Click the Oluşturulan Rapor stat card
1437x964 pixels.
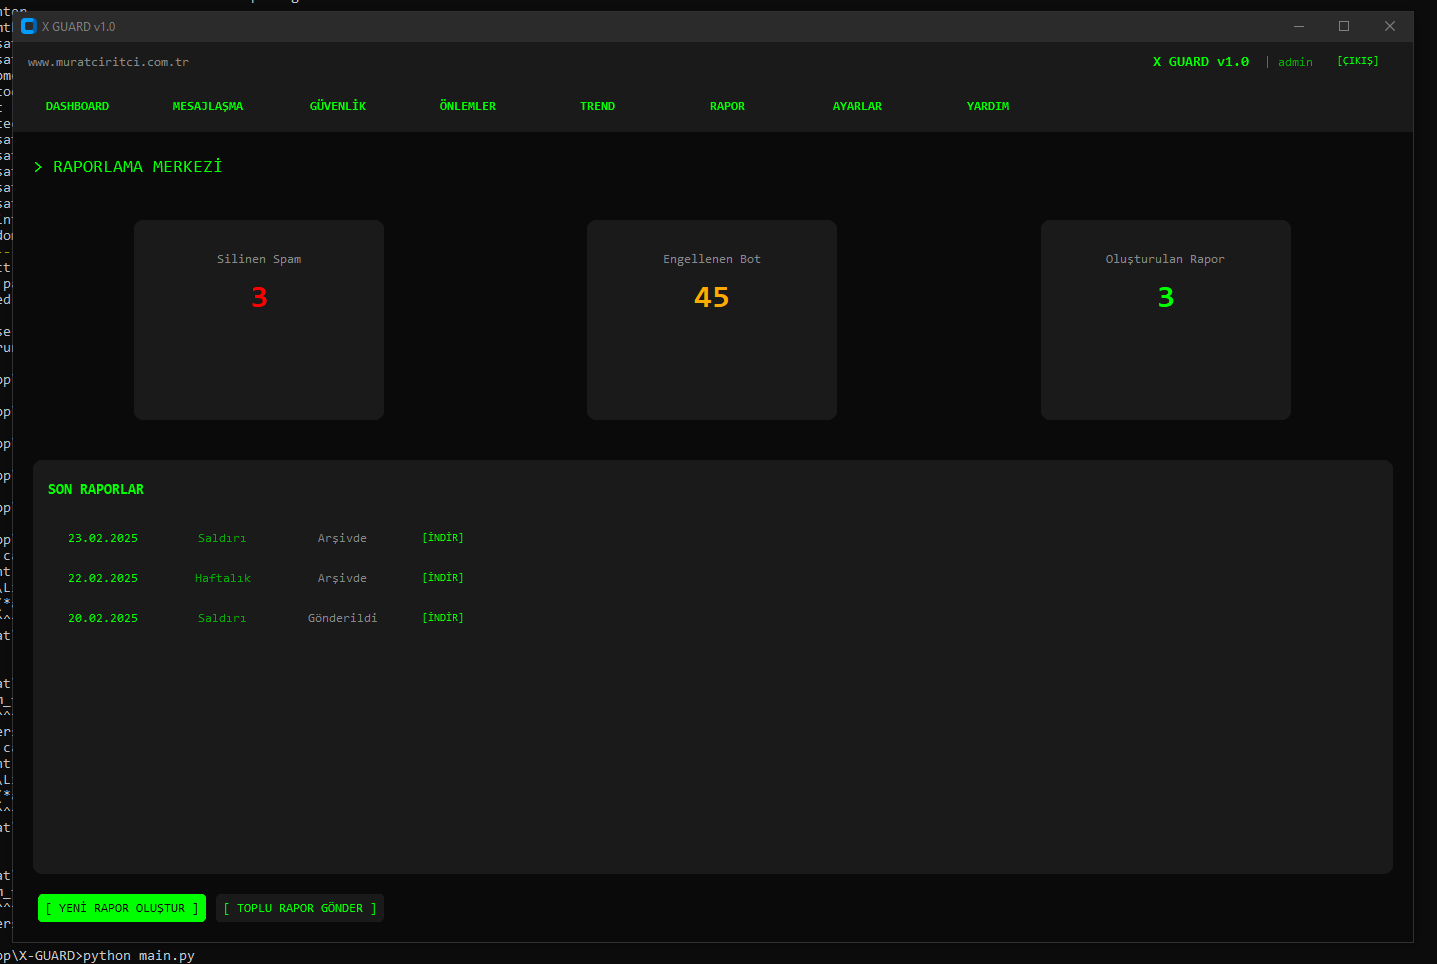click(1165, 320)
